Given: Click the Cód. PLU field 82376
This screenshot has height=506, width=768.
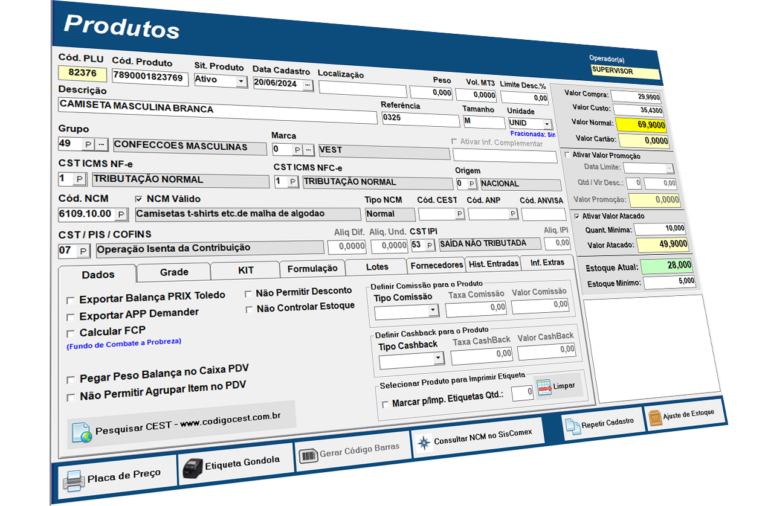Looking at the screenshot, I should pos(82,73).
